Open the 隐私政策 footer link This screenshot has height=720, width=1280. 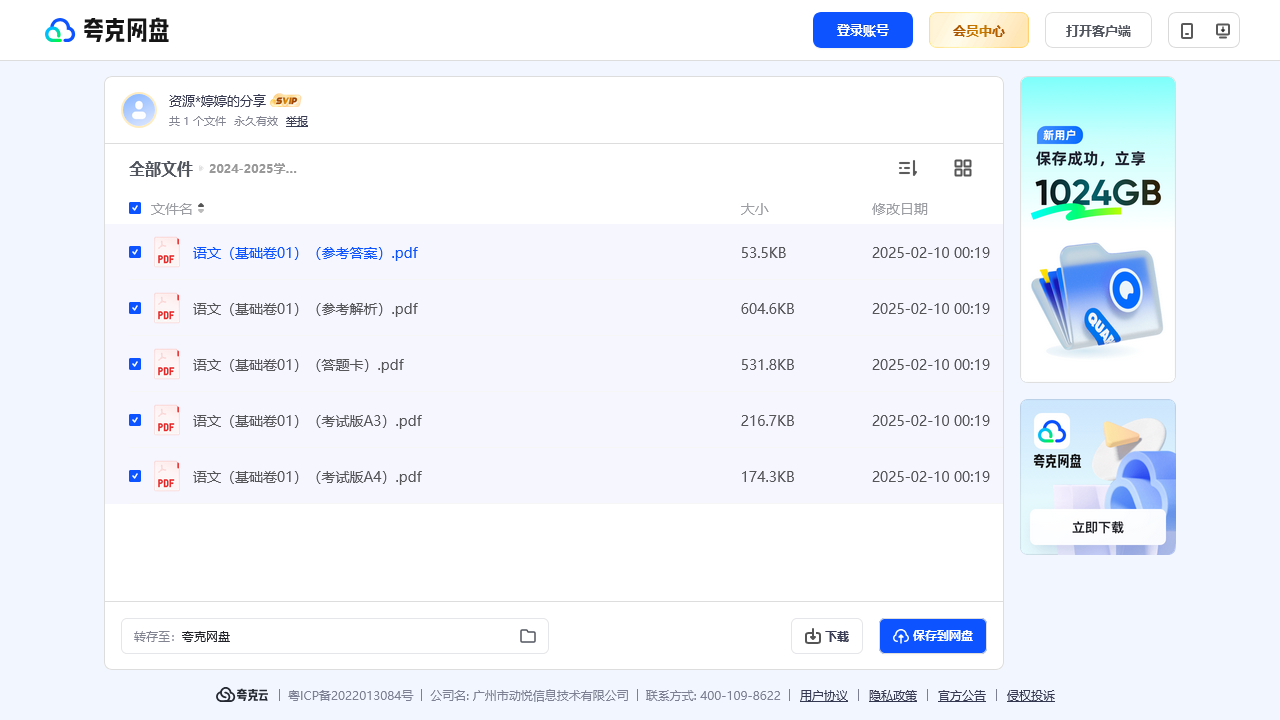[893, 696]
